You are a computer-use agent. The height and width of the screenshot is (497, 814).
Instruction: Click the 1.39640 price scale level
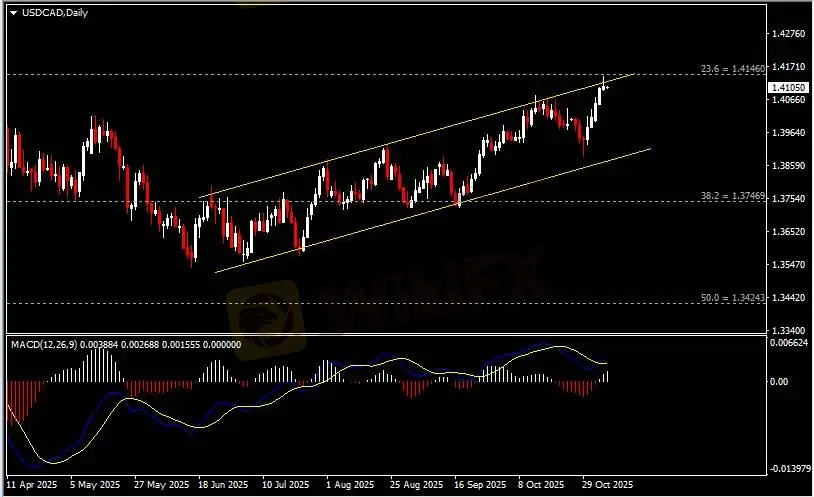coord(788,132)
